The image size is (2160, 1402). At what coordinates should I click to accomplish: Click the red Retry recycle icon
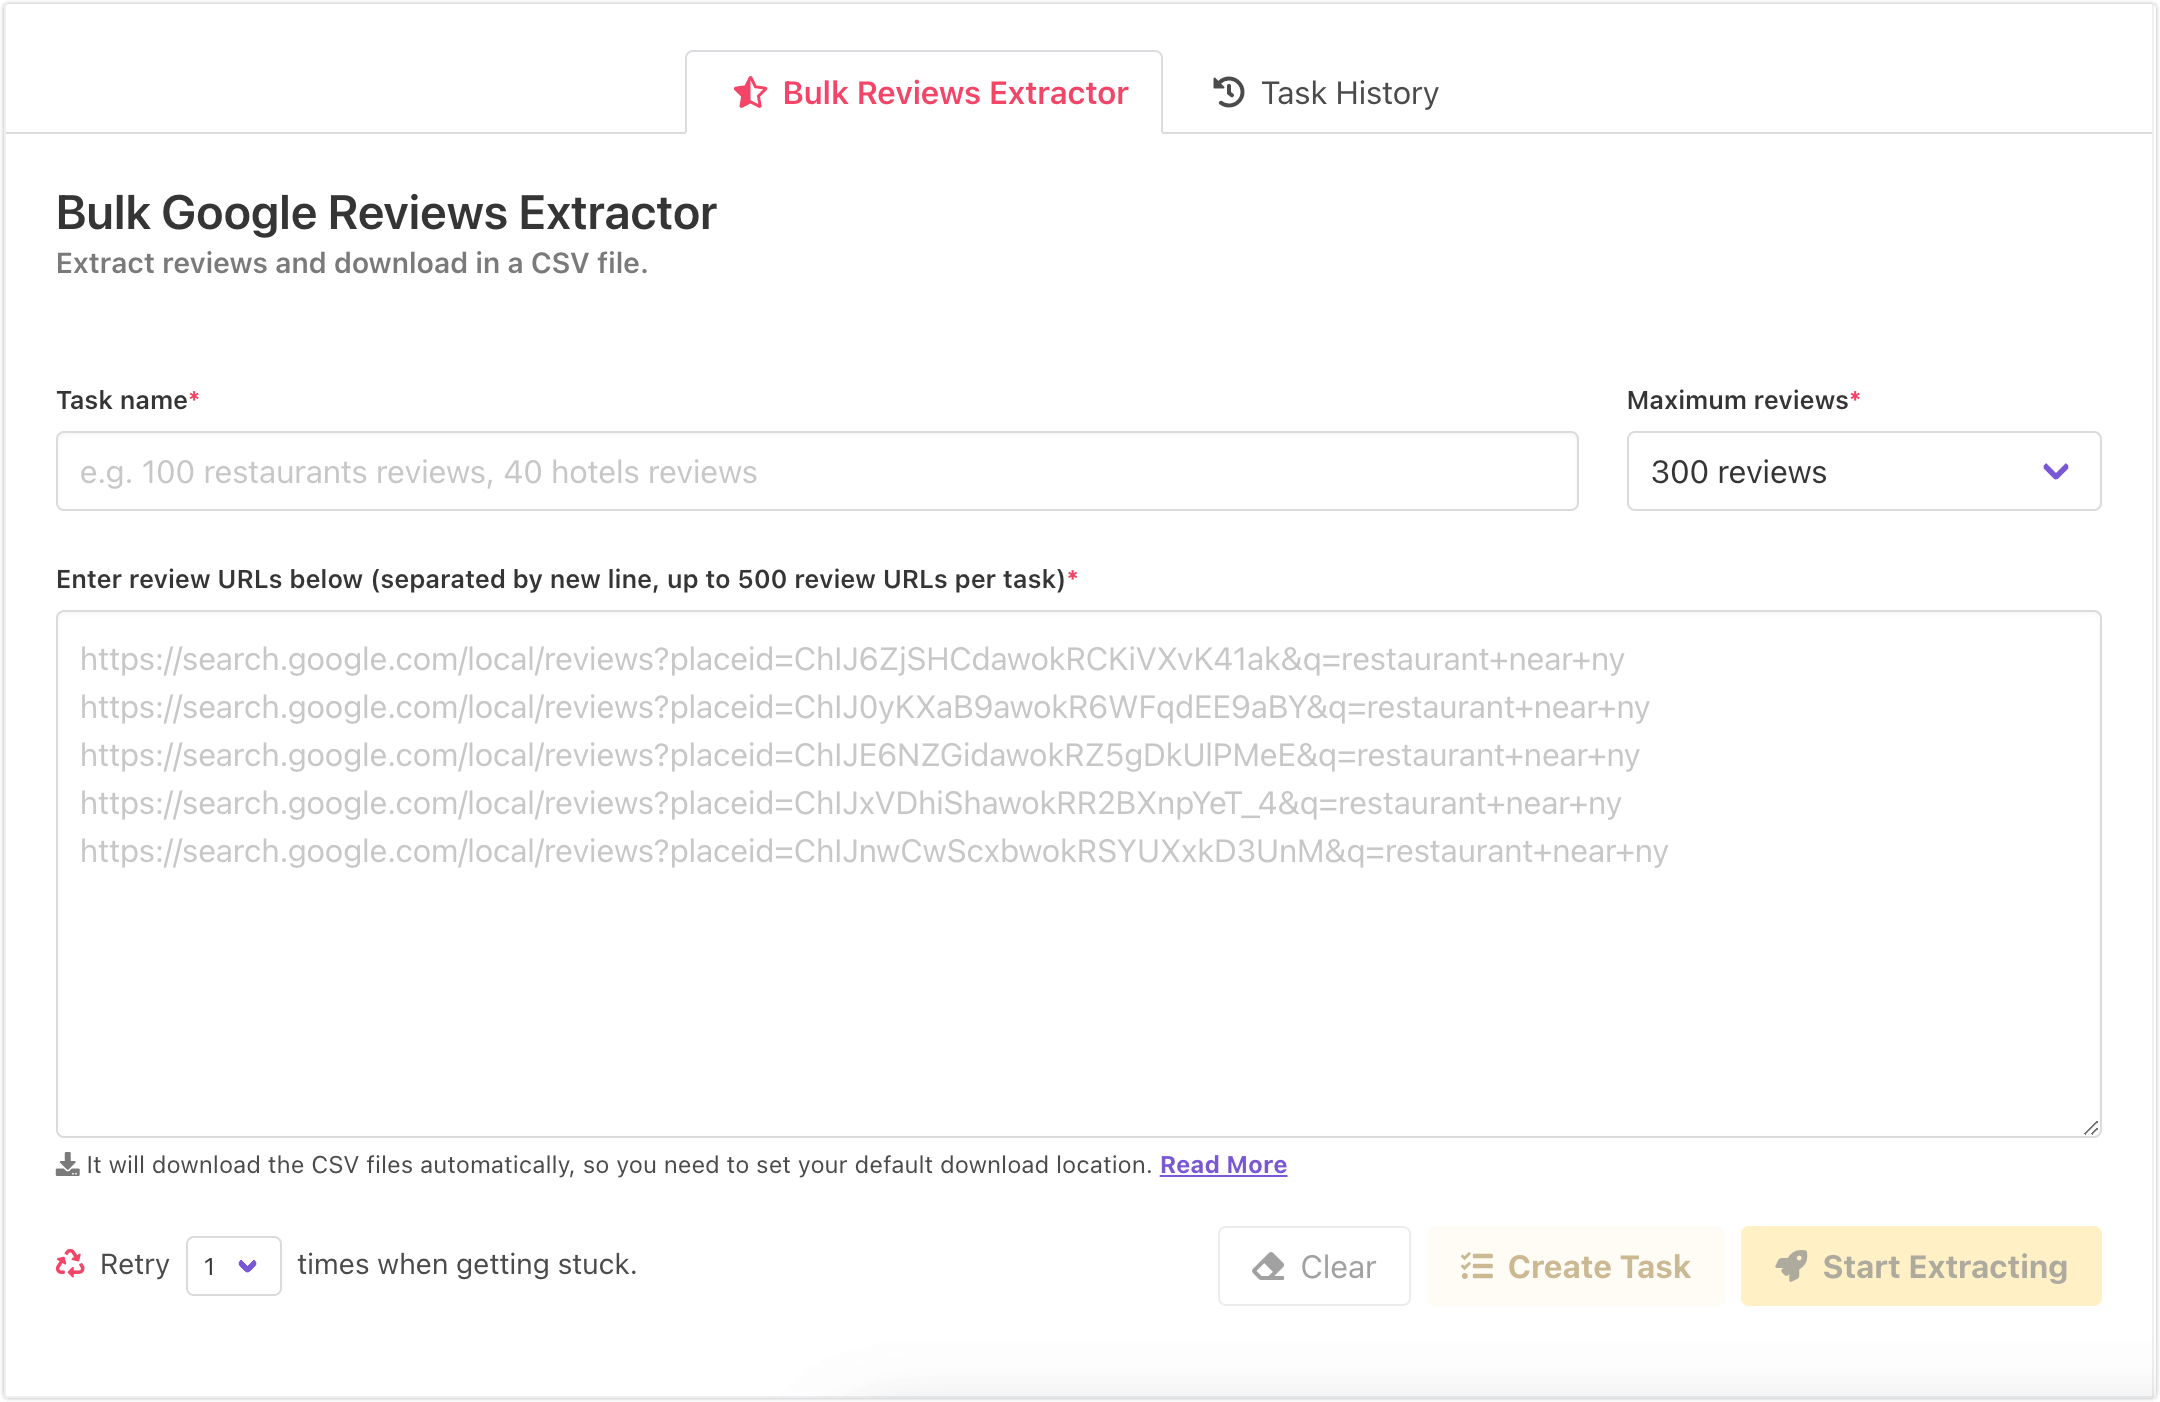tap(70, 1264)
